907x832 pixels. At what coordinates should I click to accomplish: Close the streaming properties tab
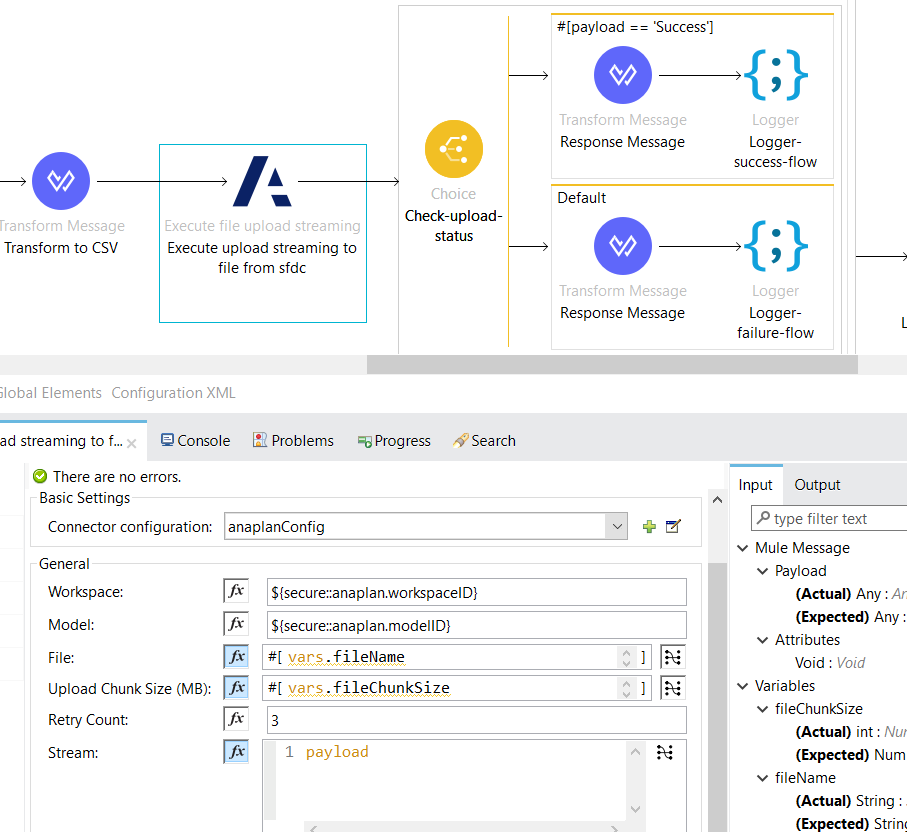coord(132,444)
